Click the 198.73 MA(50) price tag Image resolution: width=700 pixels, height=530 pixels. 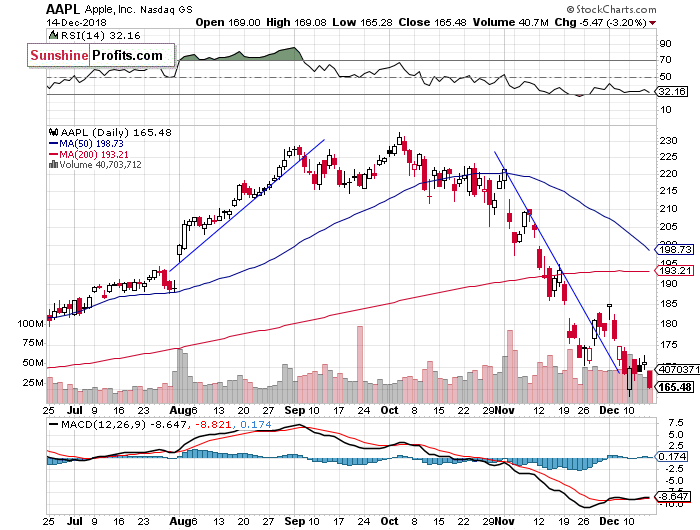coord(674,249)
